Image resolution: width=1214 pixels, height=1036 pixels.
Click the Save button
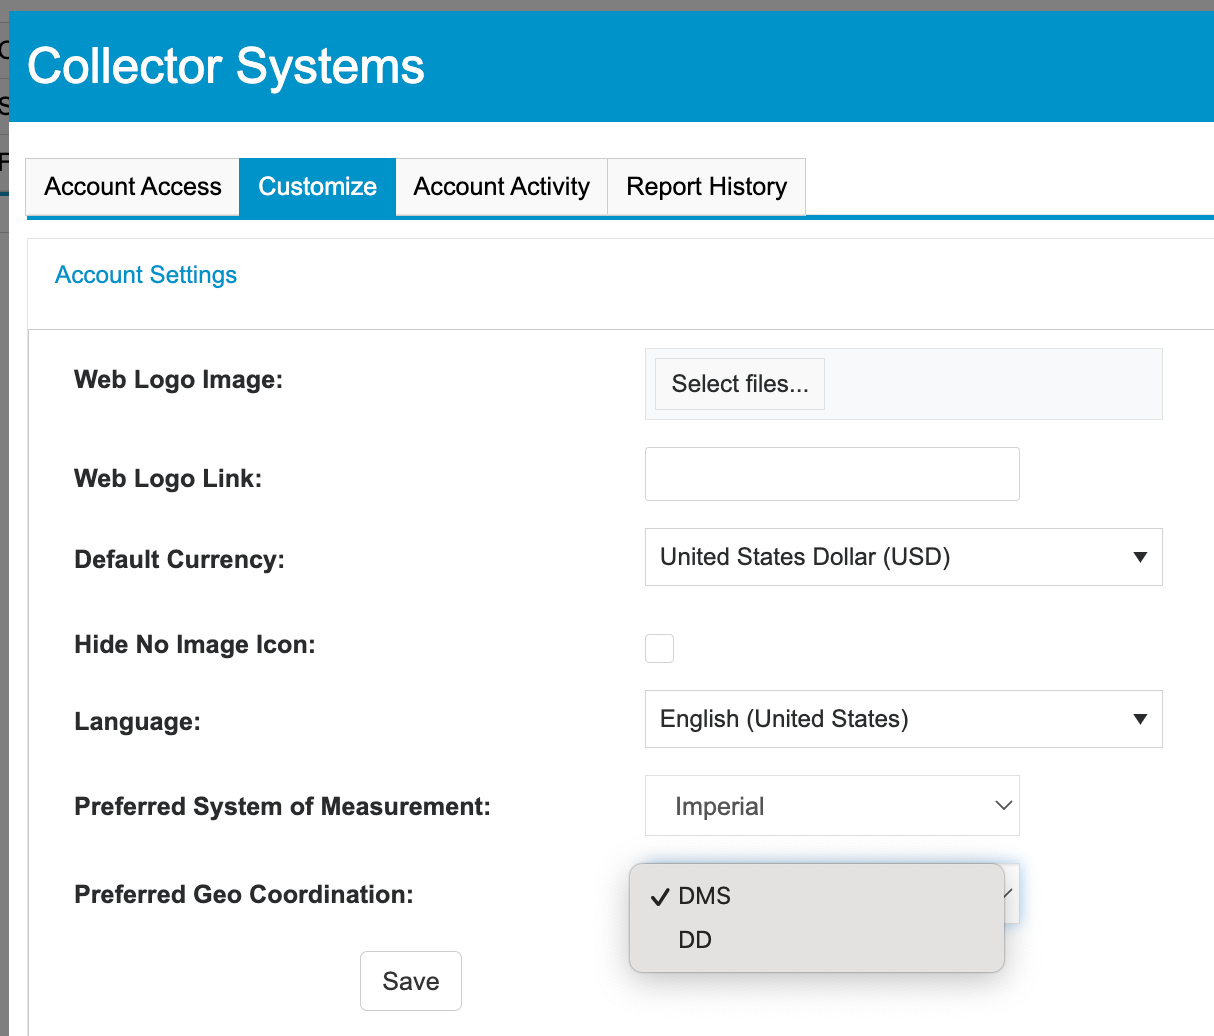411,981
